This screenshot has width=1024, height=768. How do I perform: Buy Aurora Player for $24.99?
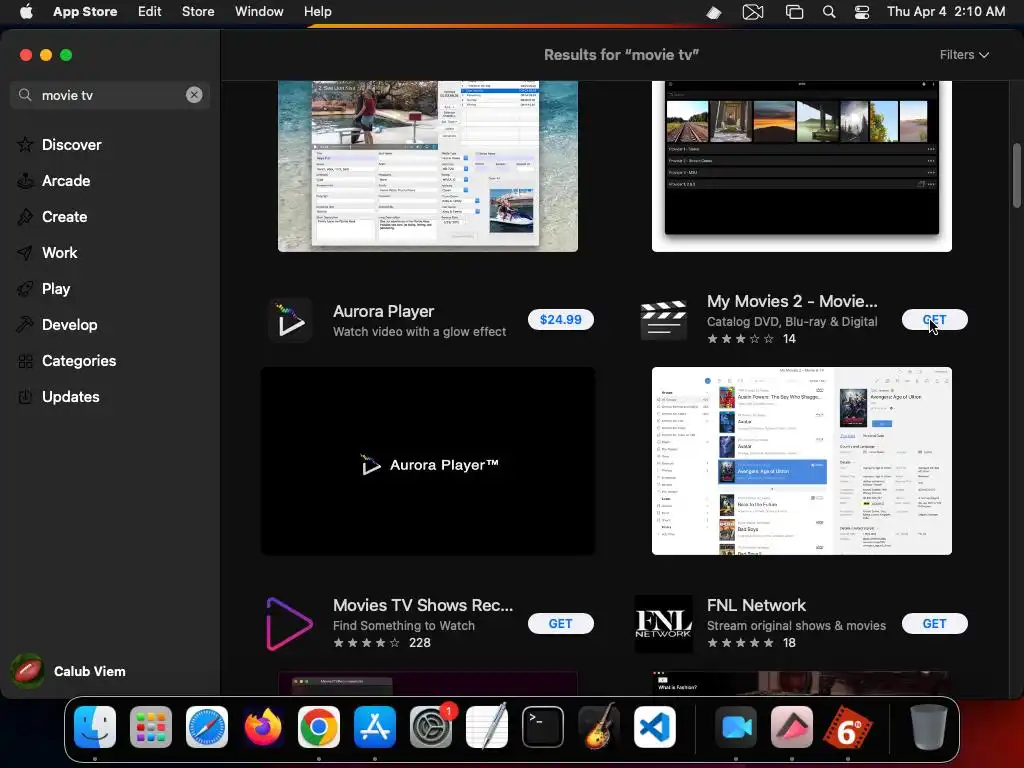tap(560, 319)
